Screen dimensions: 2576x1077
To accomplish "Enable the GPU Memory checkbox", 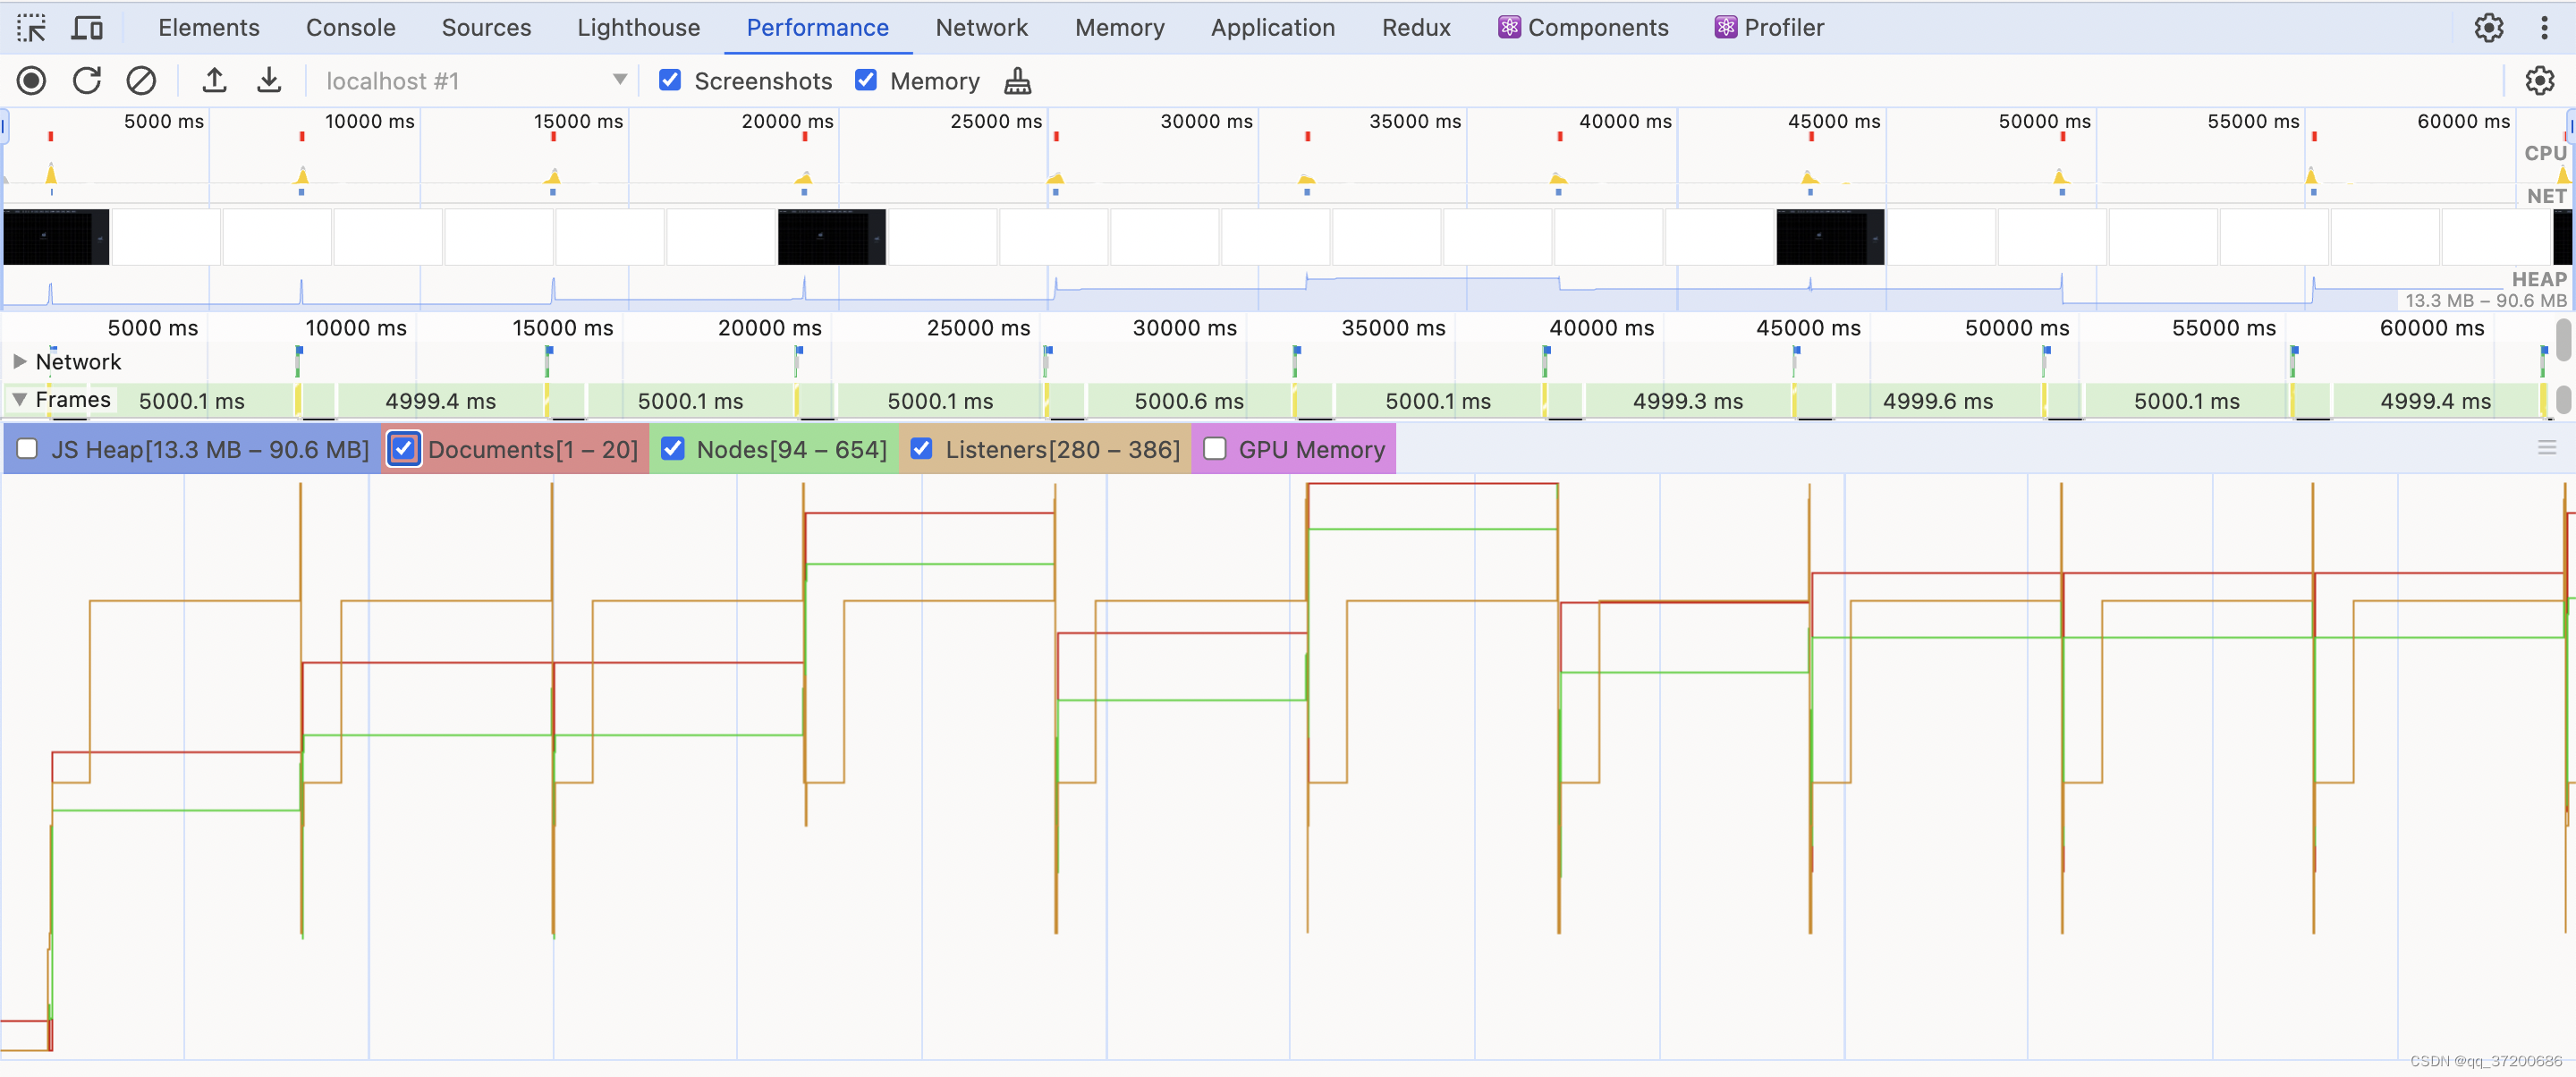I will [x=1214, y=449].
